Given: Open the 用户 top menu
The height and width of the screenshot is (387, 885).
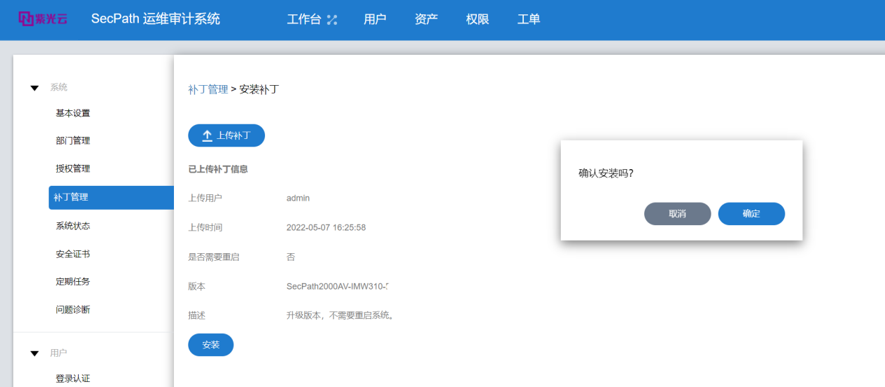Looking at the screenshot, I should point(375,19).
